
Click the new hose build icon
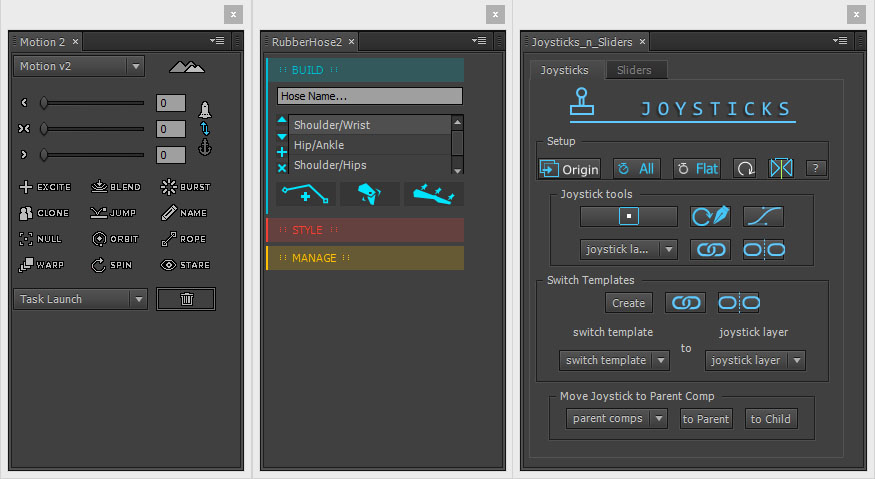point(305,194)
